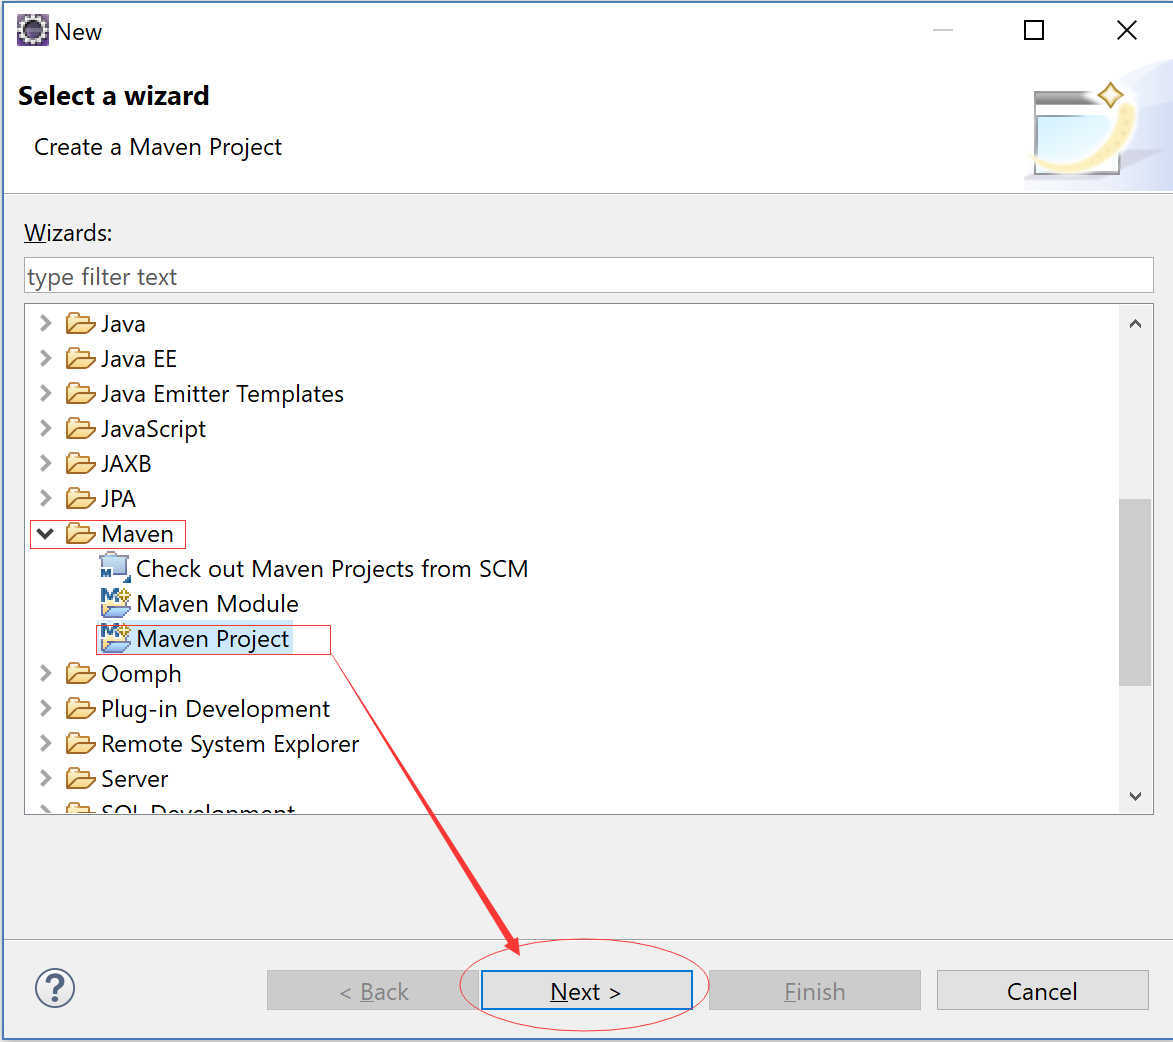Expand the Server category
The width and height of the screenshot is (1173, 1042).
46,779
